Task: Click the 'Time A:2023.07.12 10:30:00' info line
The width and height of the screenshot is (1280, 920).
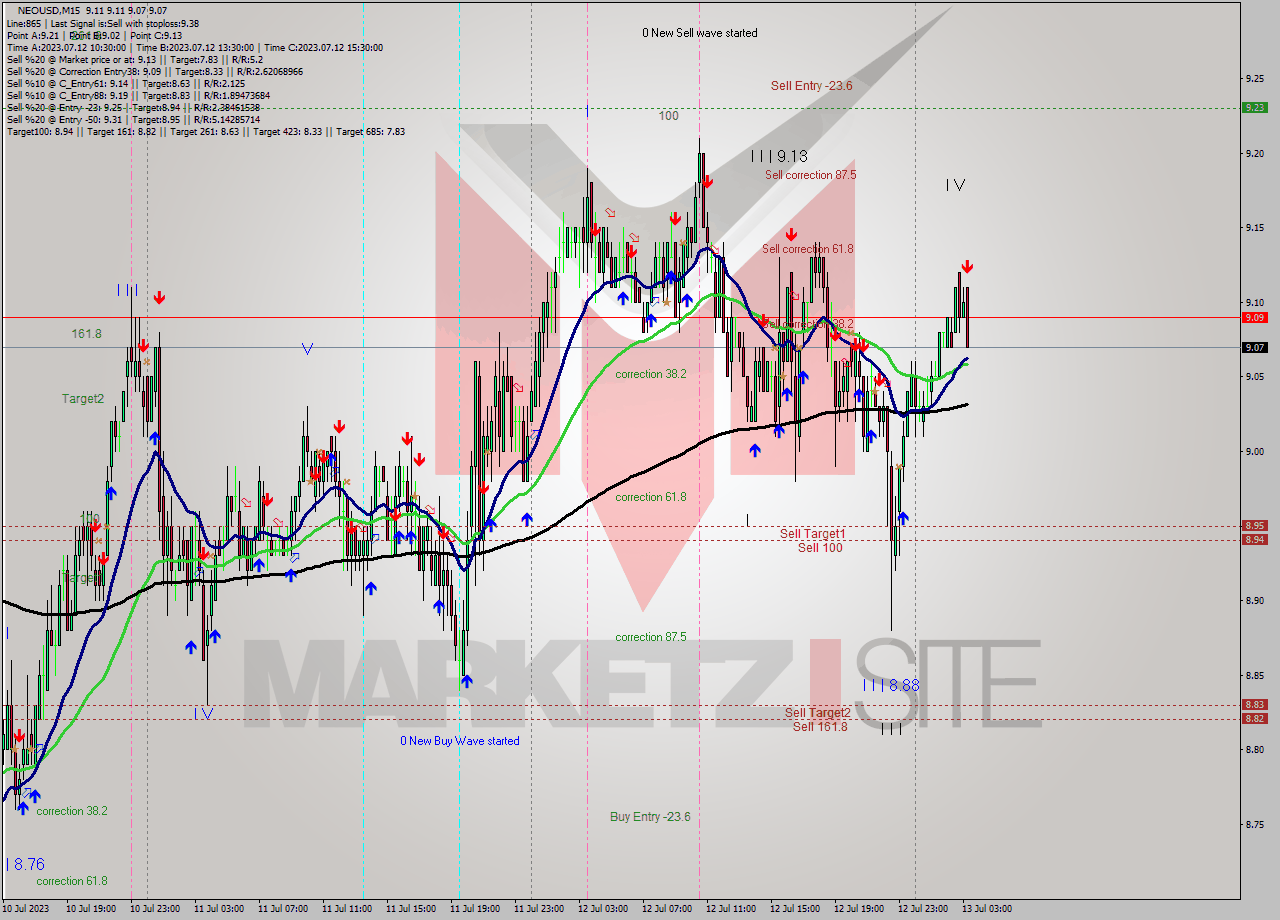Action: point(194,47)
